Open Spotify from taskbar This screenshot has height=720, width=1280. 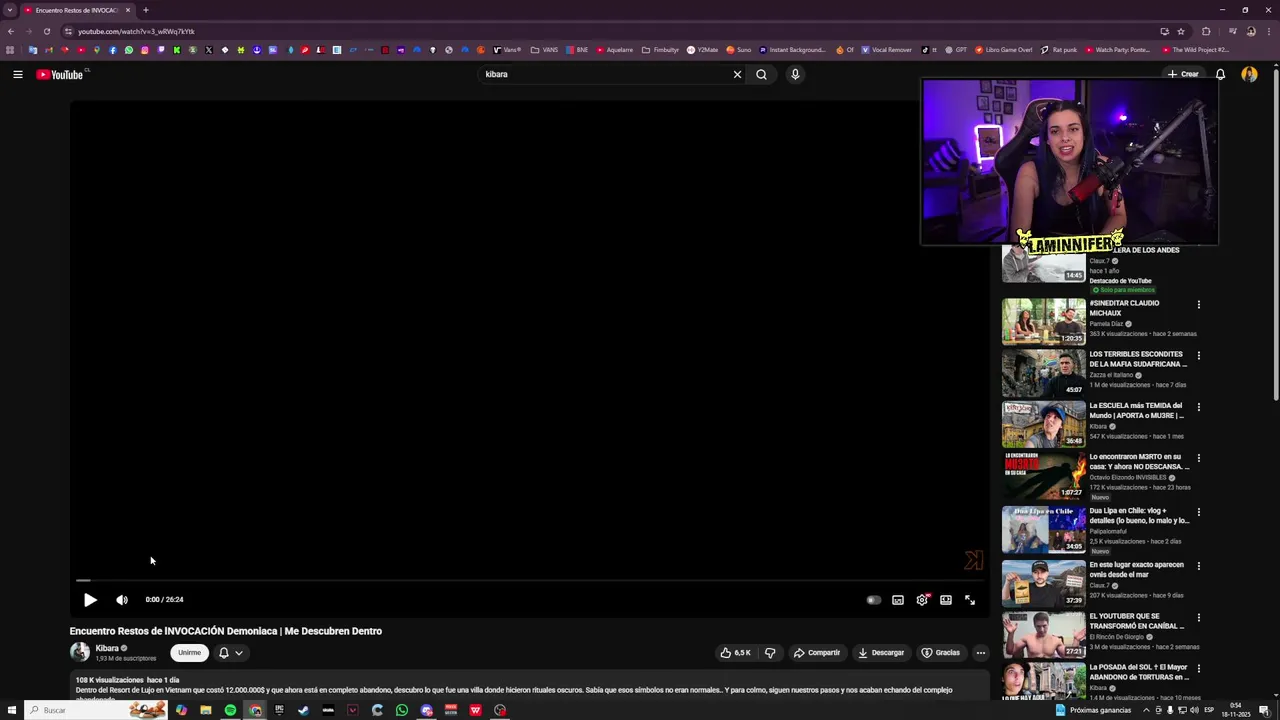(x=230, y=710)
